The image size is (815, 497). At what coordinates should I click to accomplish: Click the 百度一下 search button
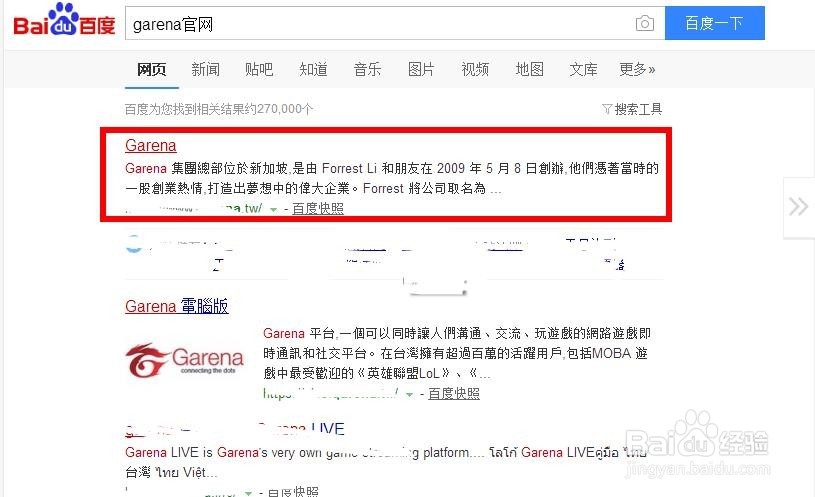715,23
